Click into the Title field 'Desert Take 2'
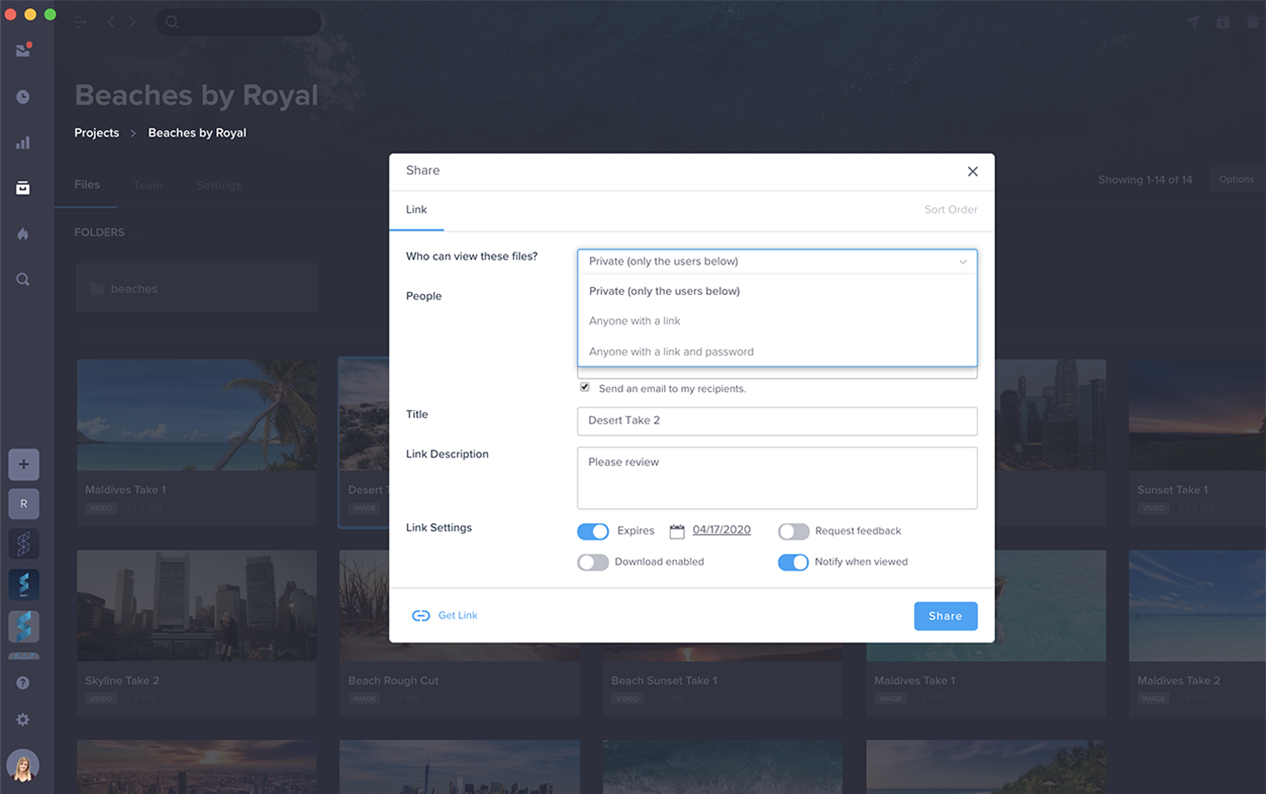The image size is (1266, 794). [x=777, y=421]
